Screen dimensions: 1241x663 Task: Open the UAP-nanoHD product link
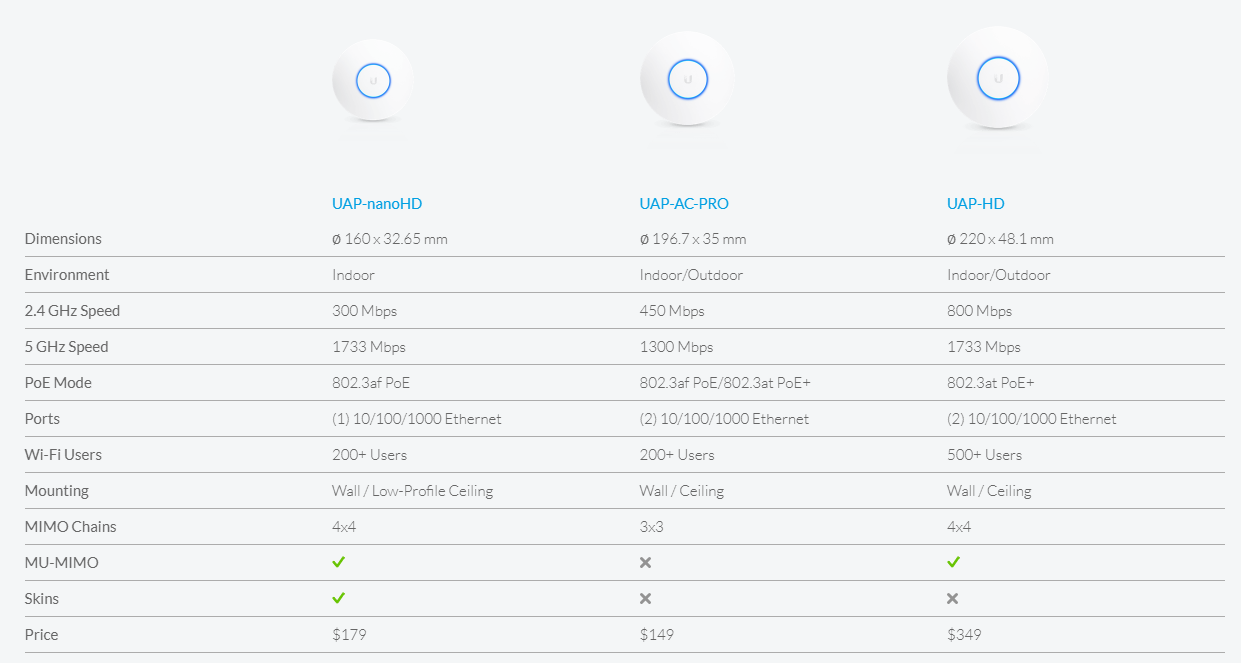[377, 204]
